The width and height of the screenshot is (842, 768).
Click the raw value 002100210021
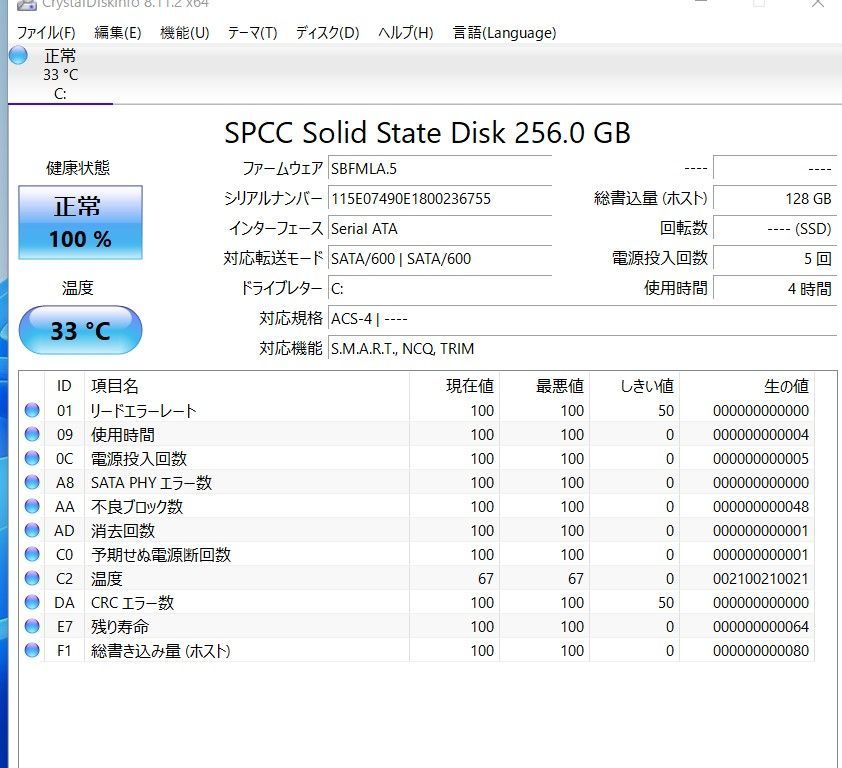(x=760, y=578)
